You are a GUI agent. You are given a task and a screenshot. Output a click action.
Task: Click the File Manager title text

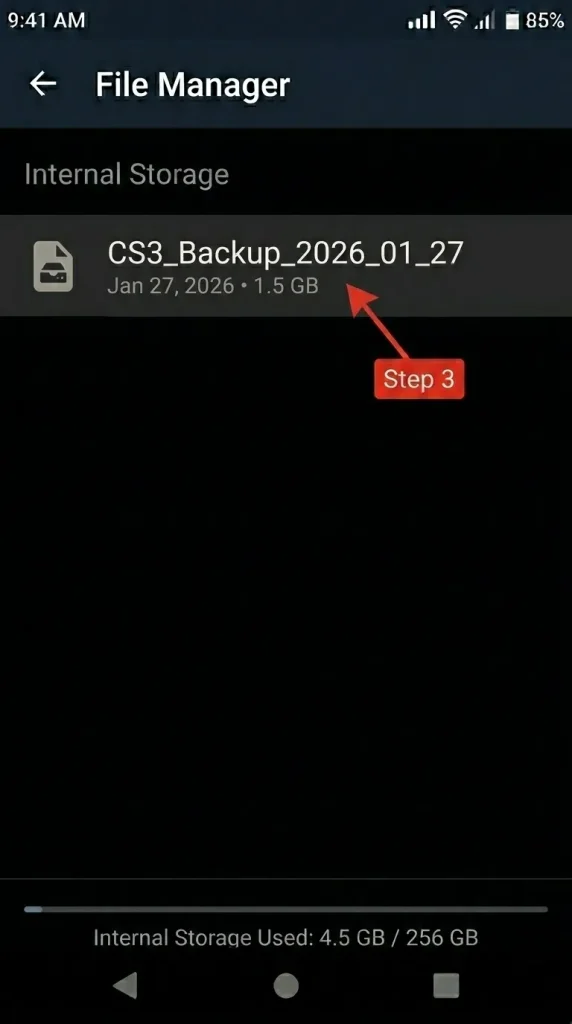(x=193, y=85)
